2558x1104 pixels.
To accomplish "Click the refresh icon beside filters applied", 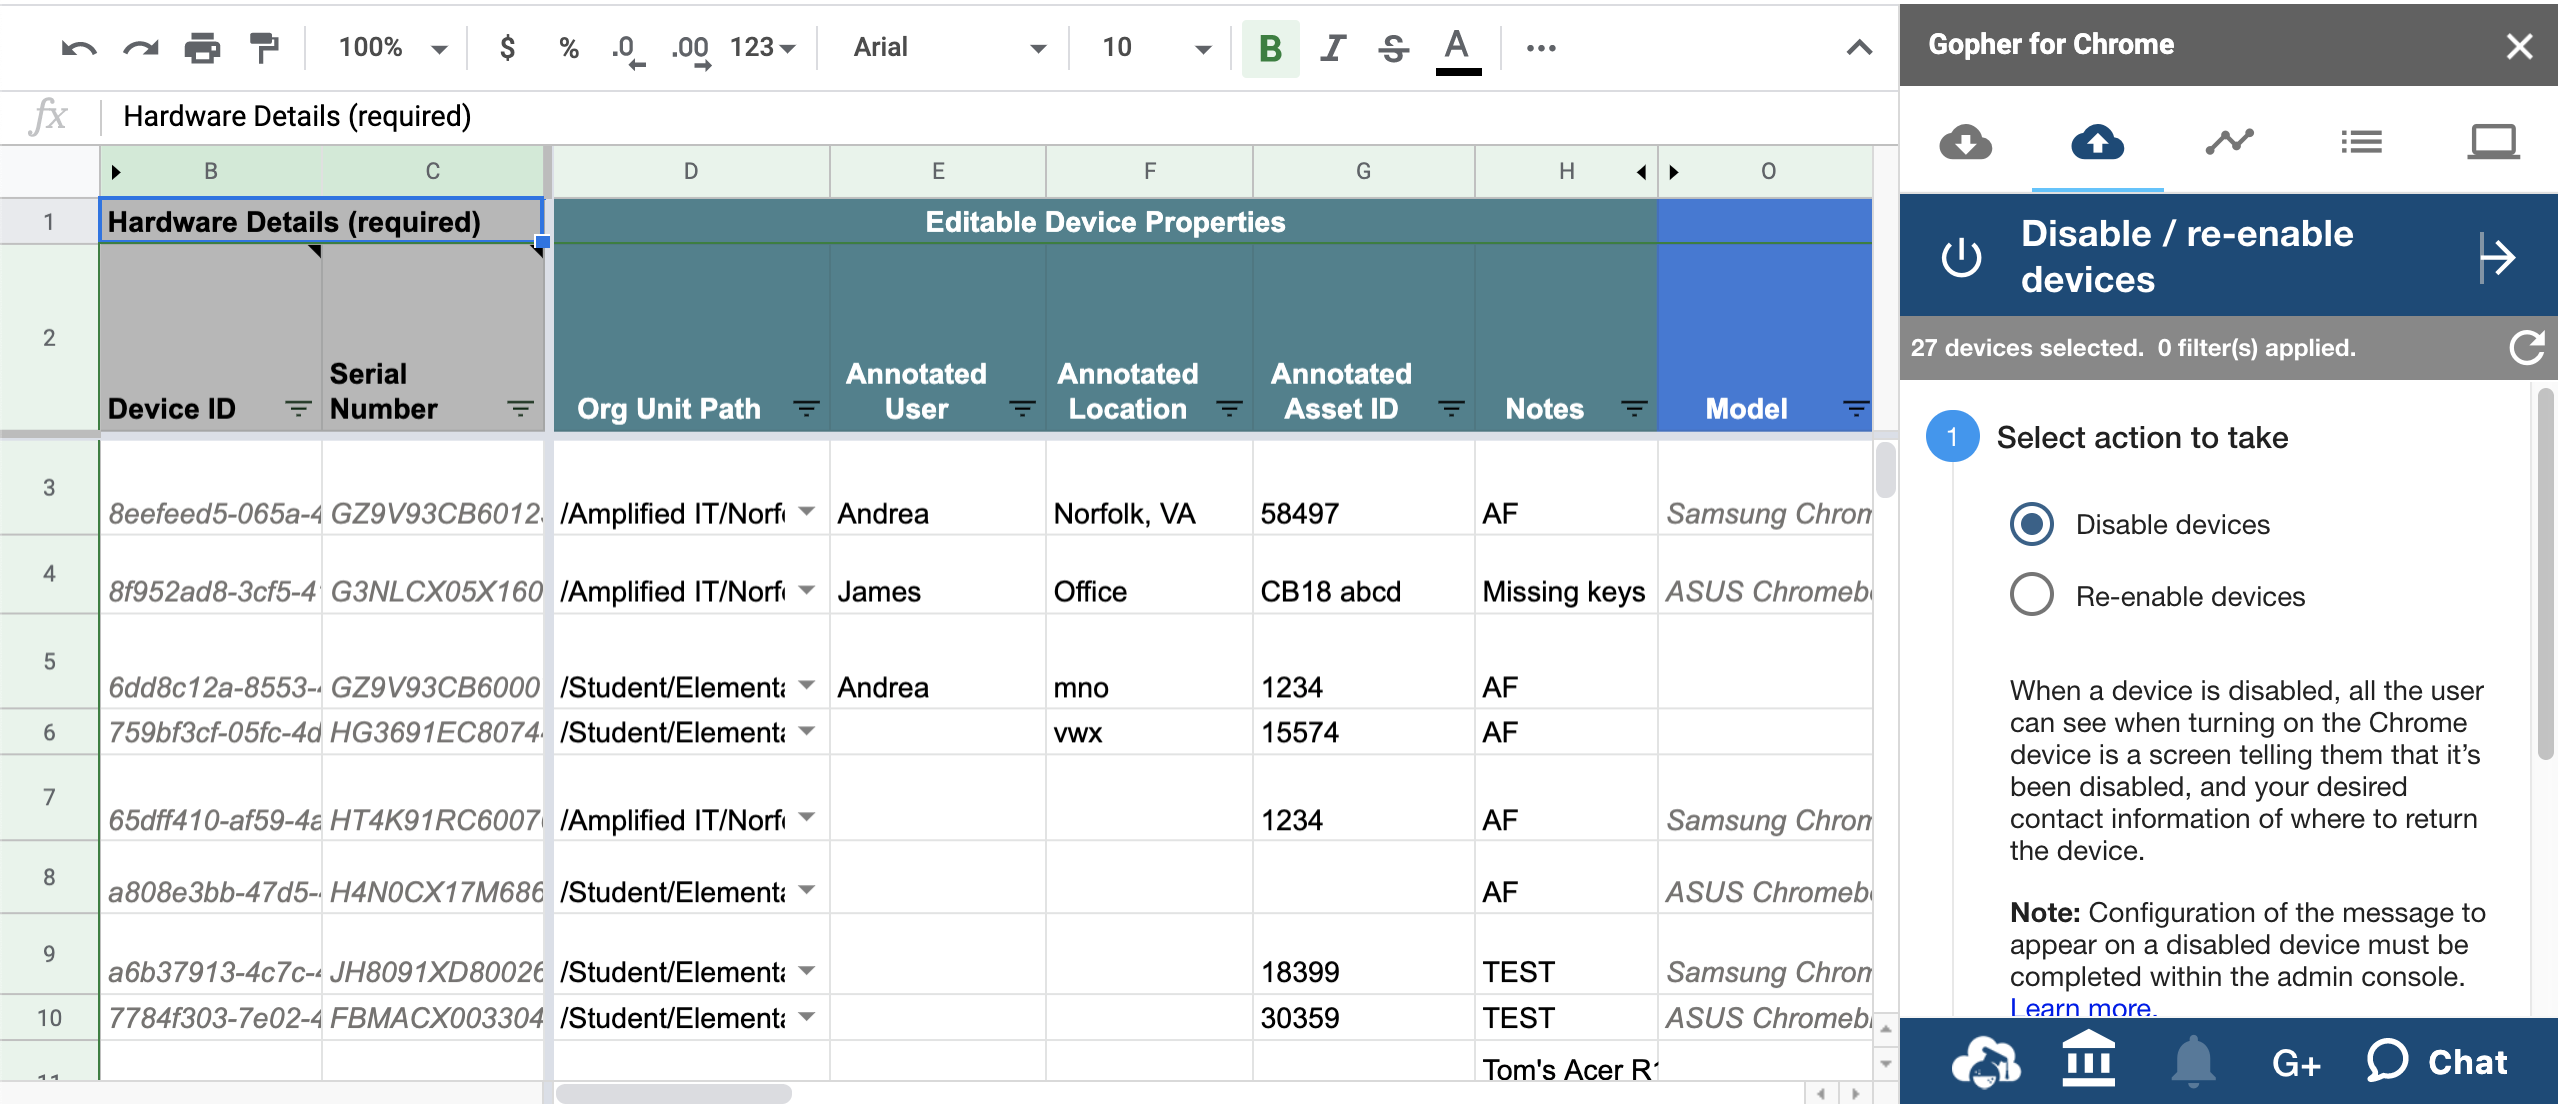I will [2526, 348].
